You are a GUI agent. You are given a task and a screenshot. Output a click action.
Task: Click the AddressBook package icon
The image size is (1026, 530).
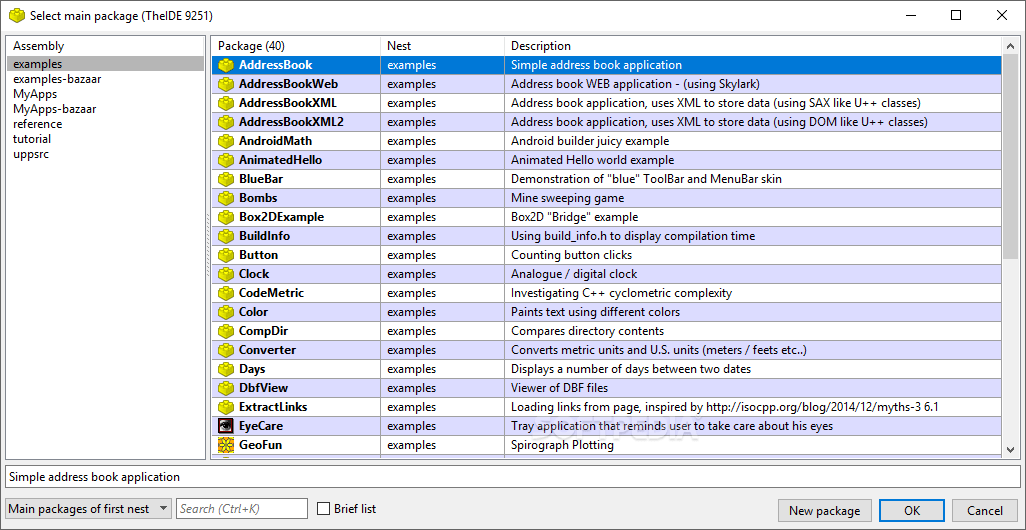pyautogui.click(x=226, y=65)
